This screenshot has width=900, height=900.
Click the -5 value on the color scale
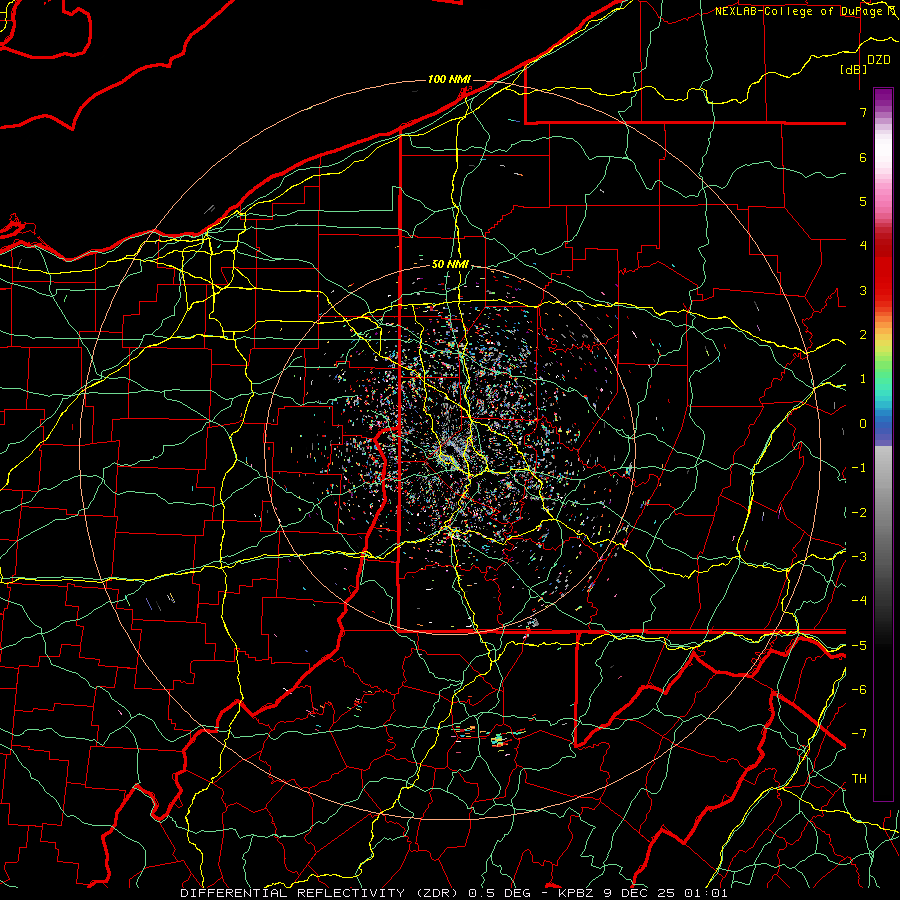click(859, 645)
